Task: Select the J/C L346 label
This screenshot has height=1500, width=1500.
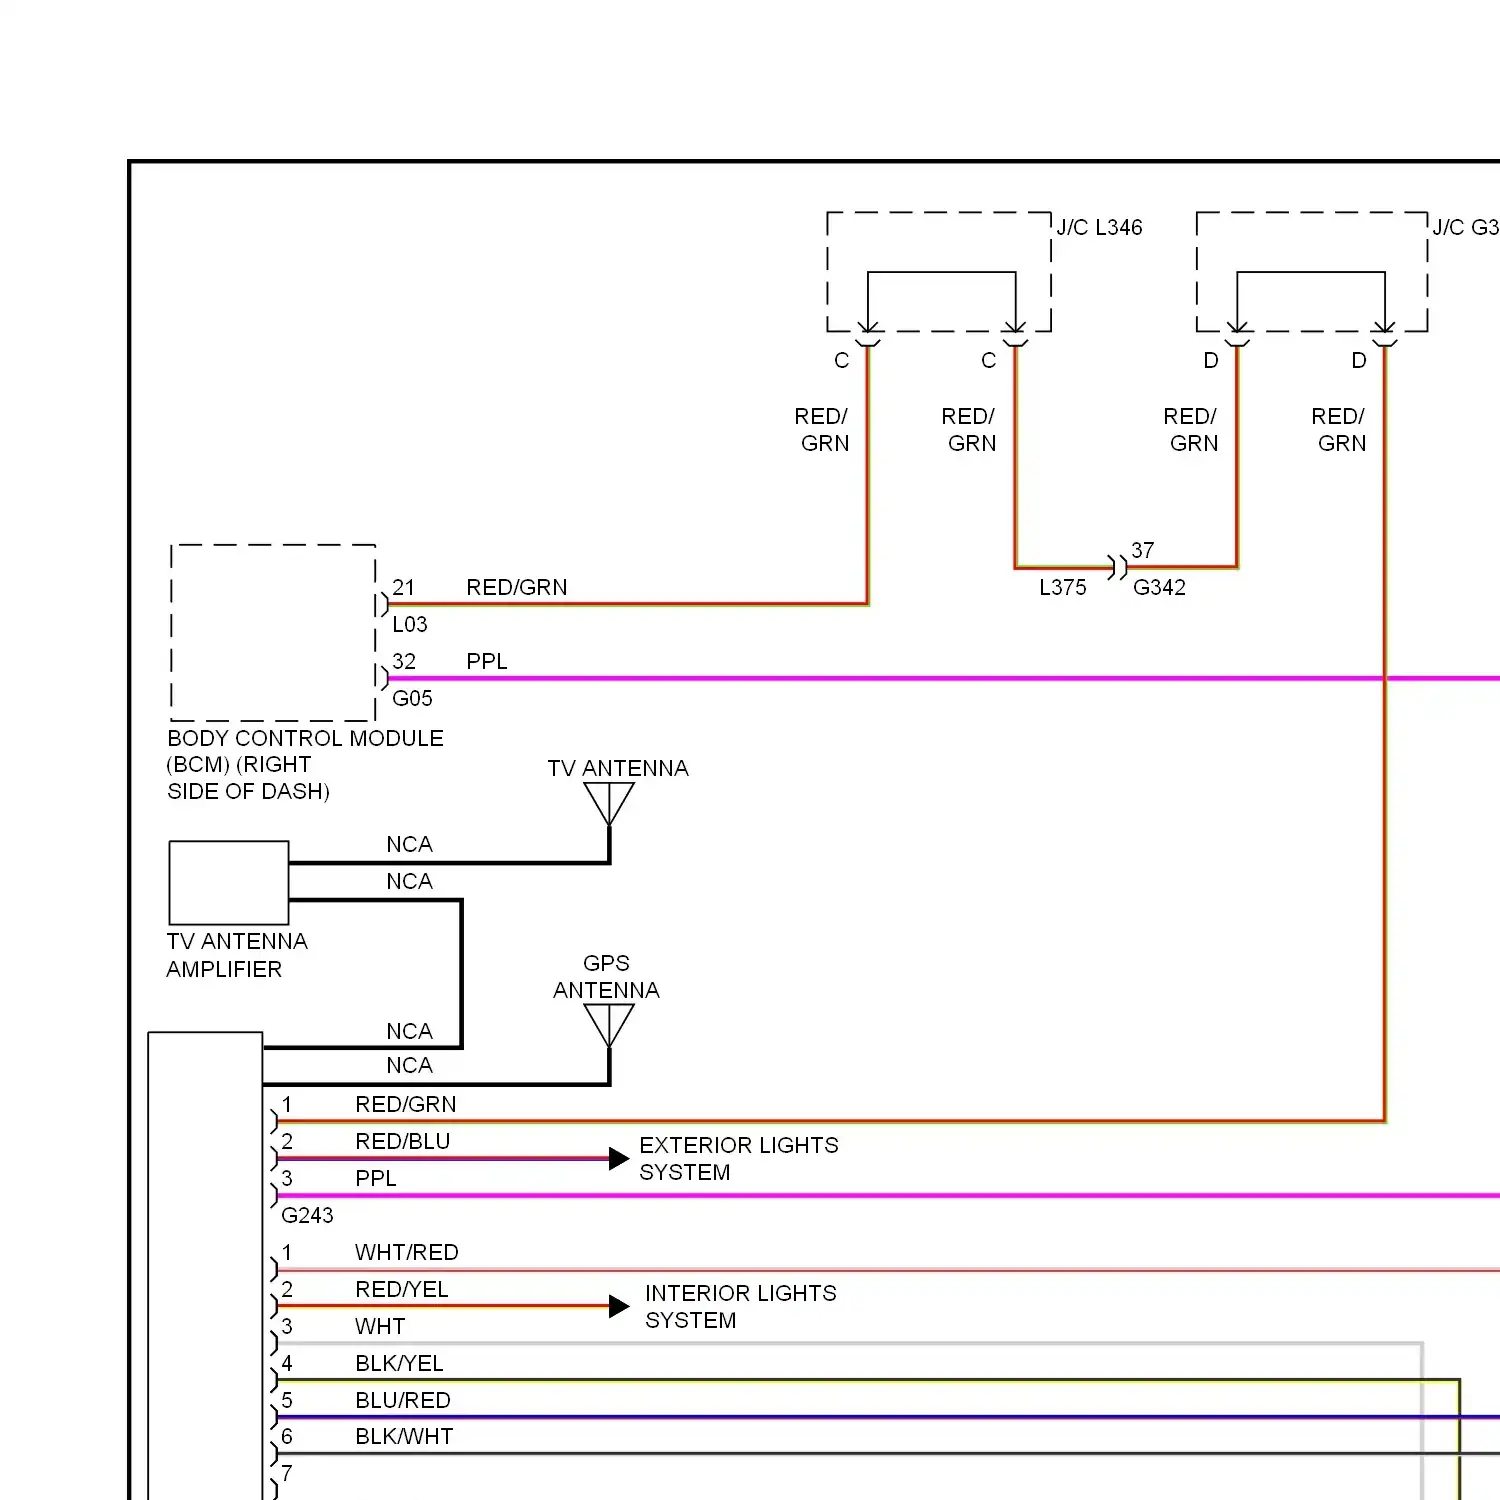Action: click(x=1099, y=228)
